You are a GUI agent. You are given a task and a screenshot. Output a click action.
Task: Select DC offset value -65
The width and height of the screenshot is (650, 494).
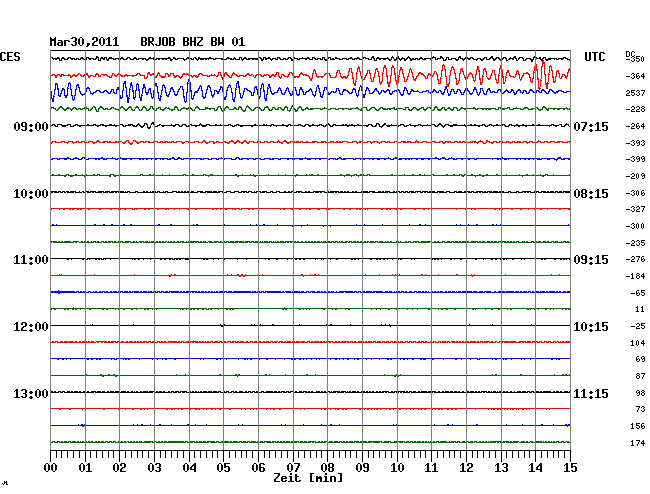[x=638, y=293]
